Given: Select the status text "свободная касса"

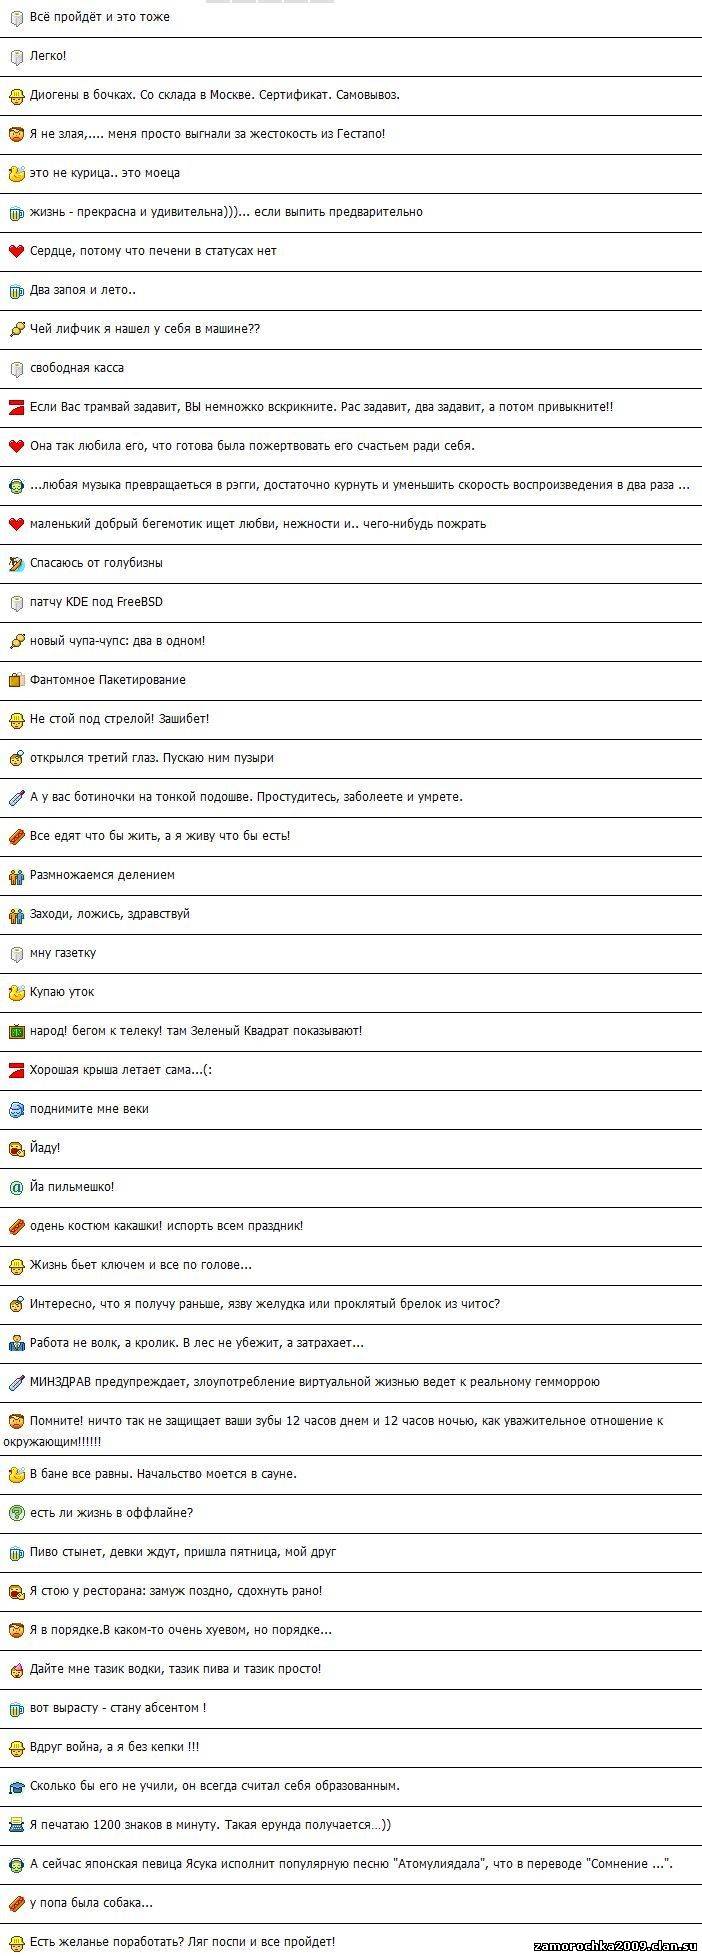Looking at the screenshot, I should pyautogui.click(x=77, y=368).
